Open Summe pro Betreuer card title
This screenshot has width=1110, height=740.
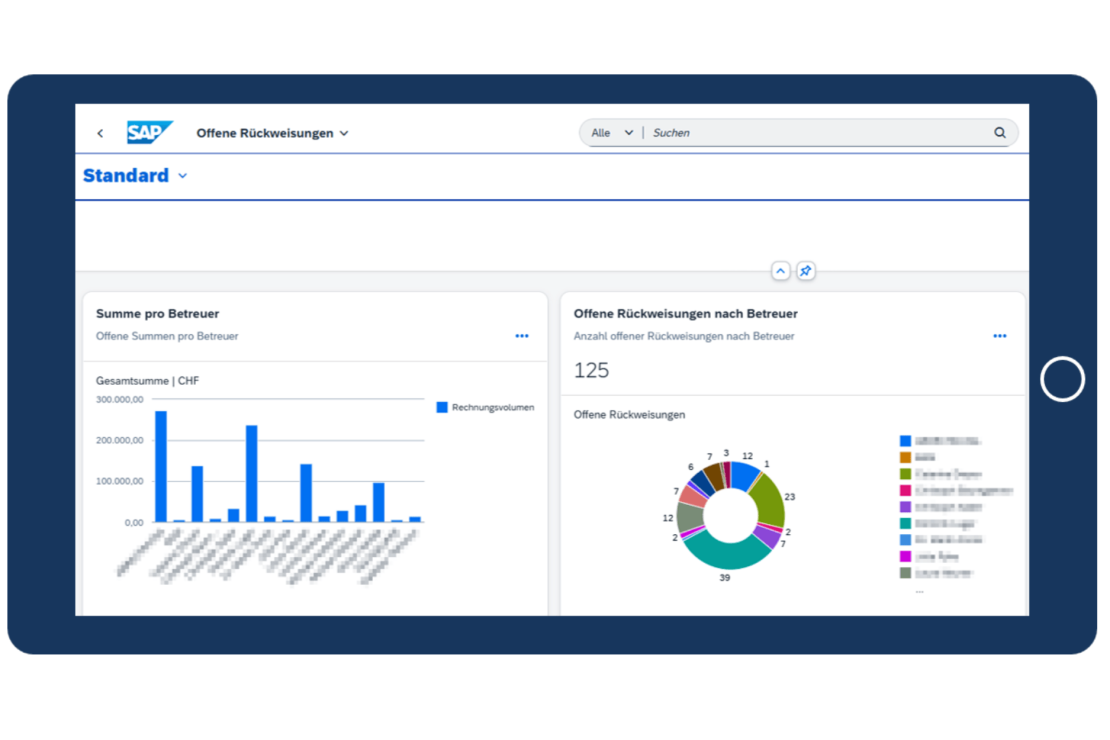[x=158, y=314]
